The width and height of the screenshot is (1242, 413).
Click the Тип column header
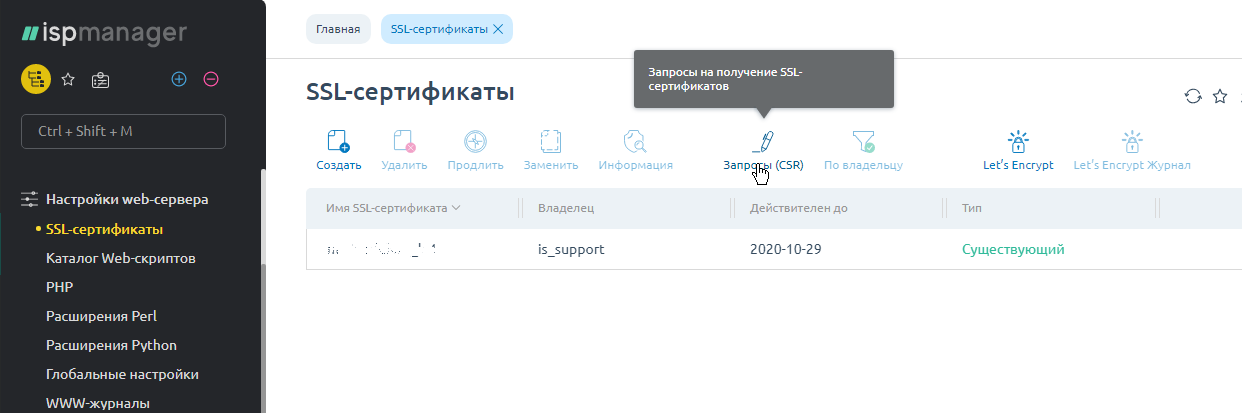pyautogui.click(x=972, y=208)
